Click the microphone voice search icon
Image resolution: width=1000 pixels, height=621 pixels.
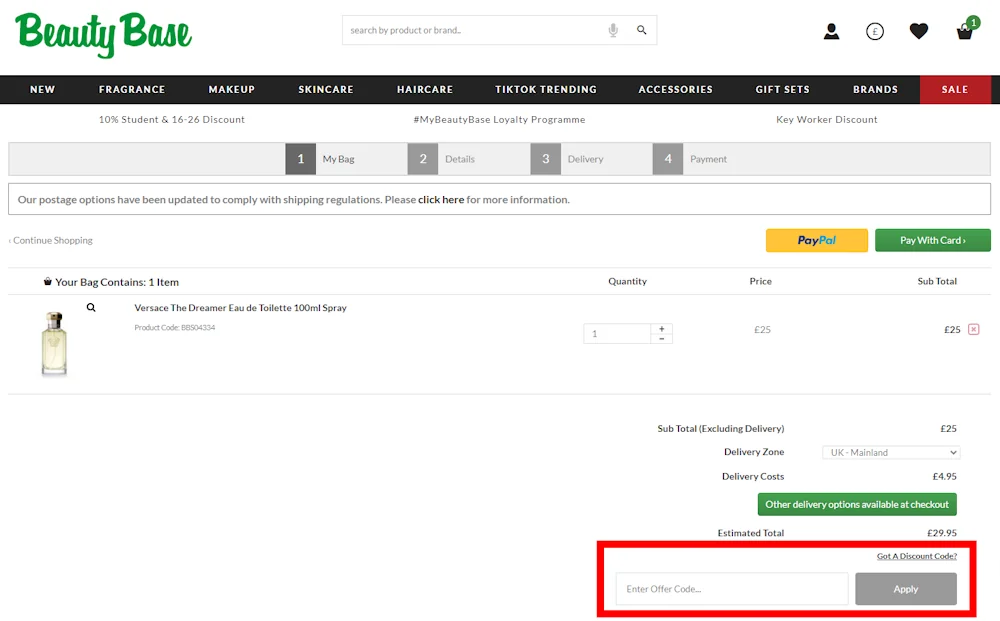point(613,30)
